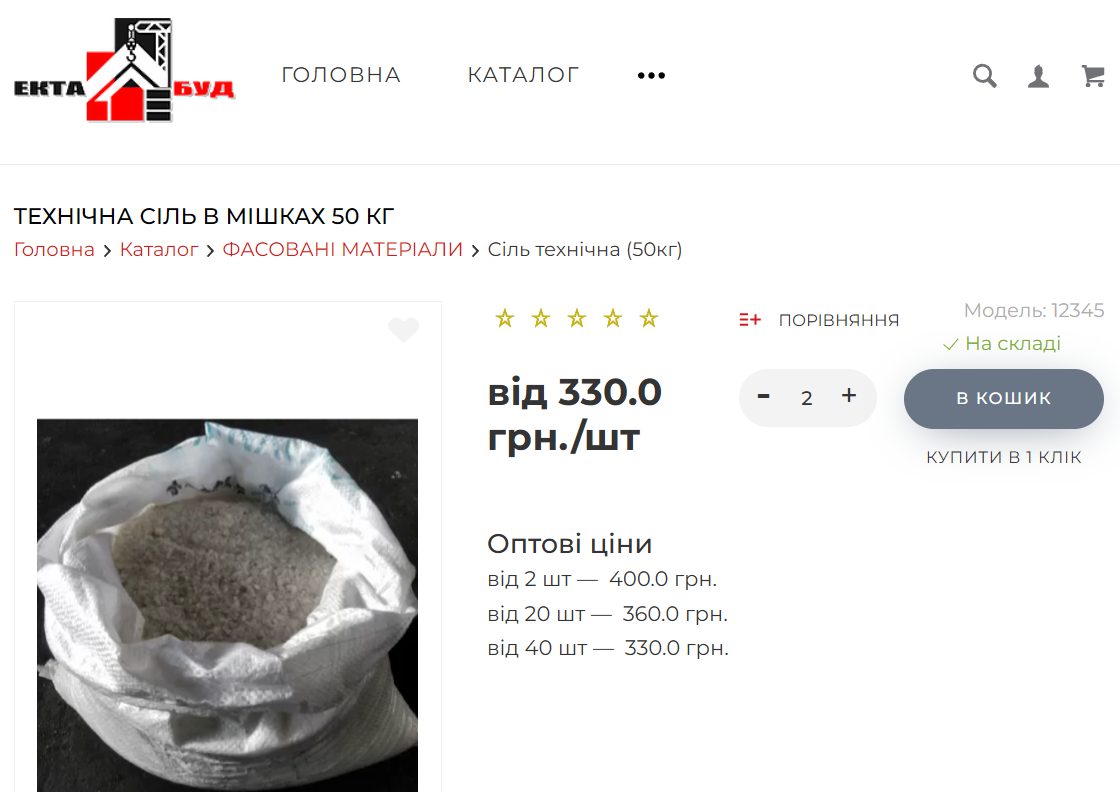Rate product with the third star
This screenshot has height=792, width=1120.
pos(577,319)
